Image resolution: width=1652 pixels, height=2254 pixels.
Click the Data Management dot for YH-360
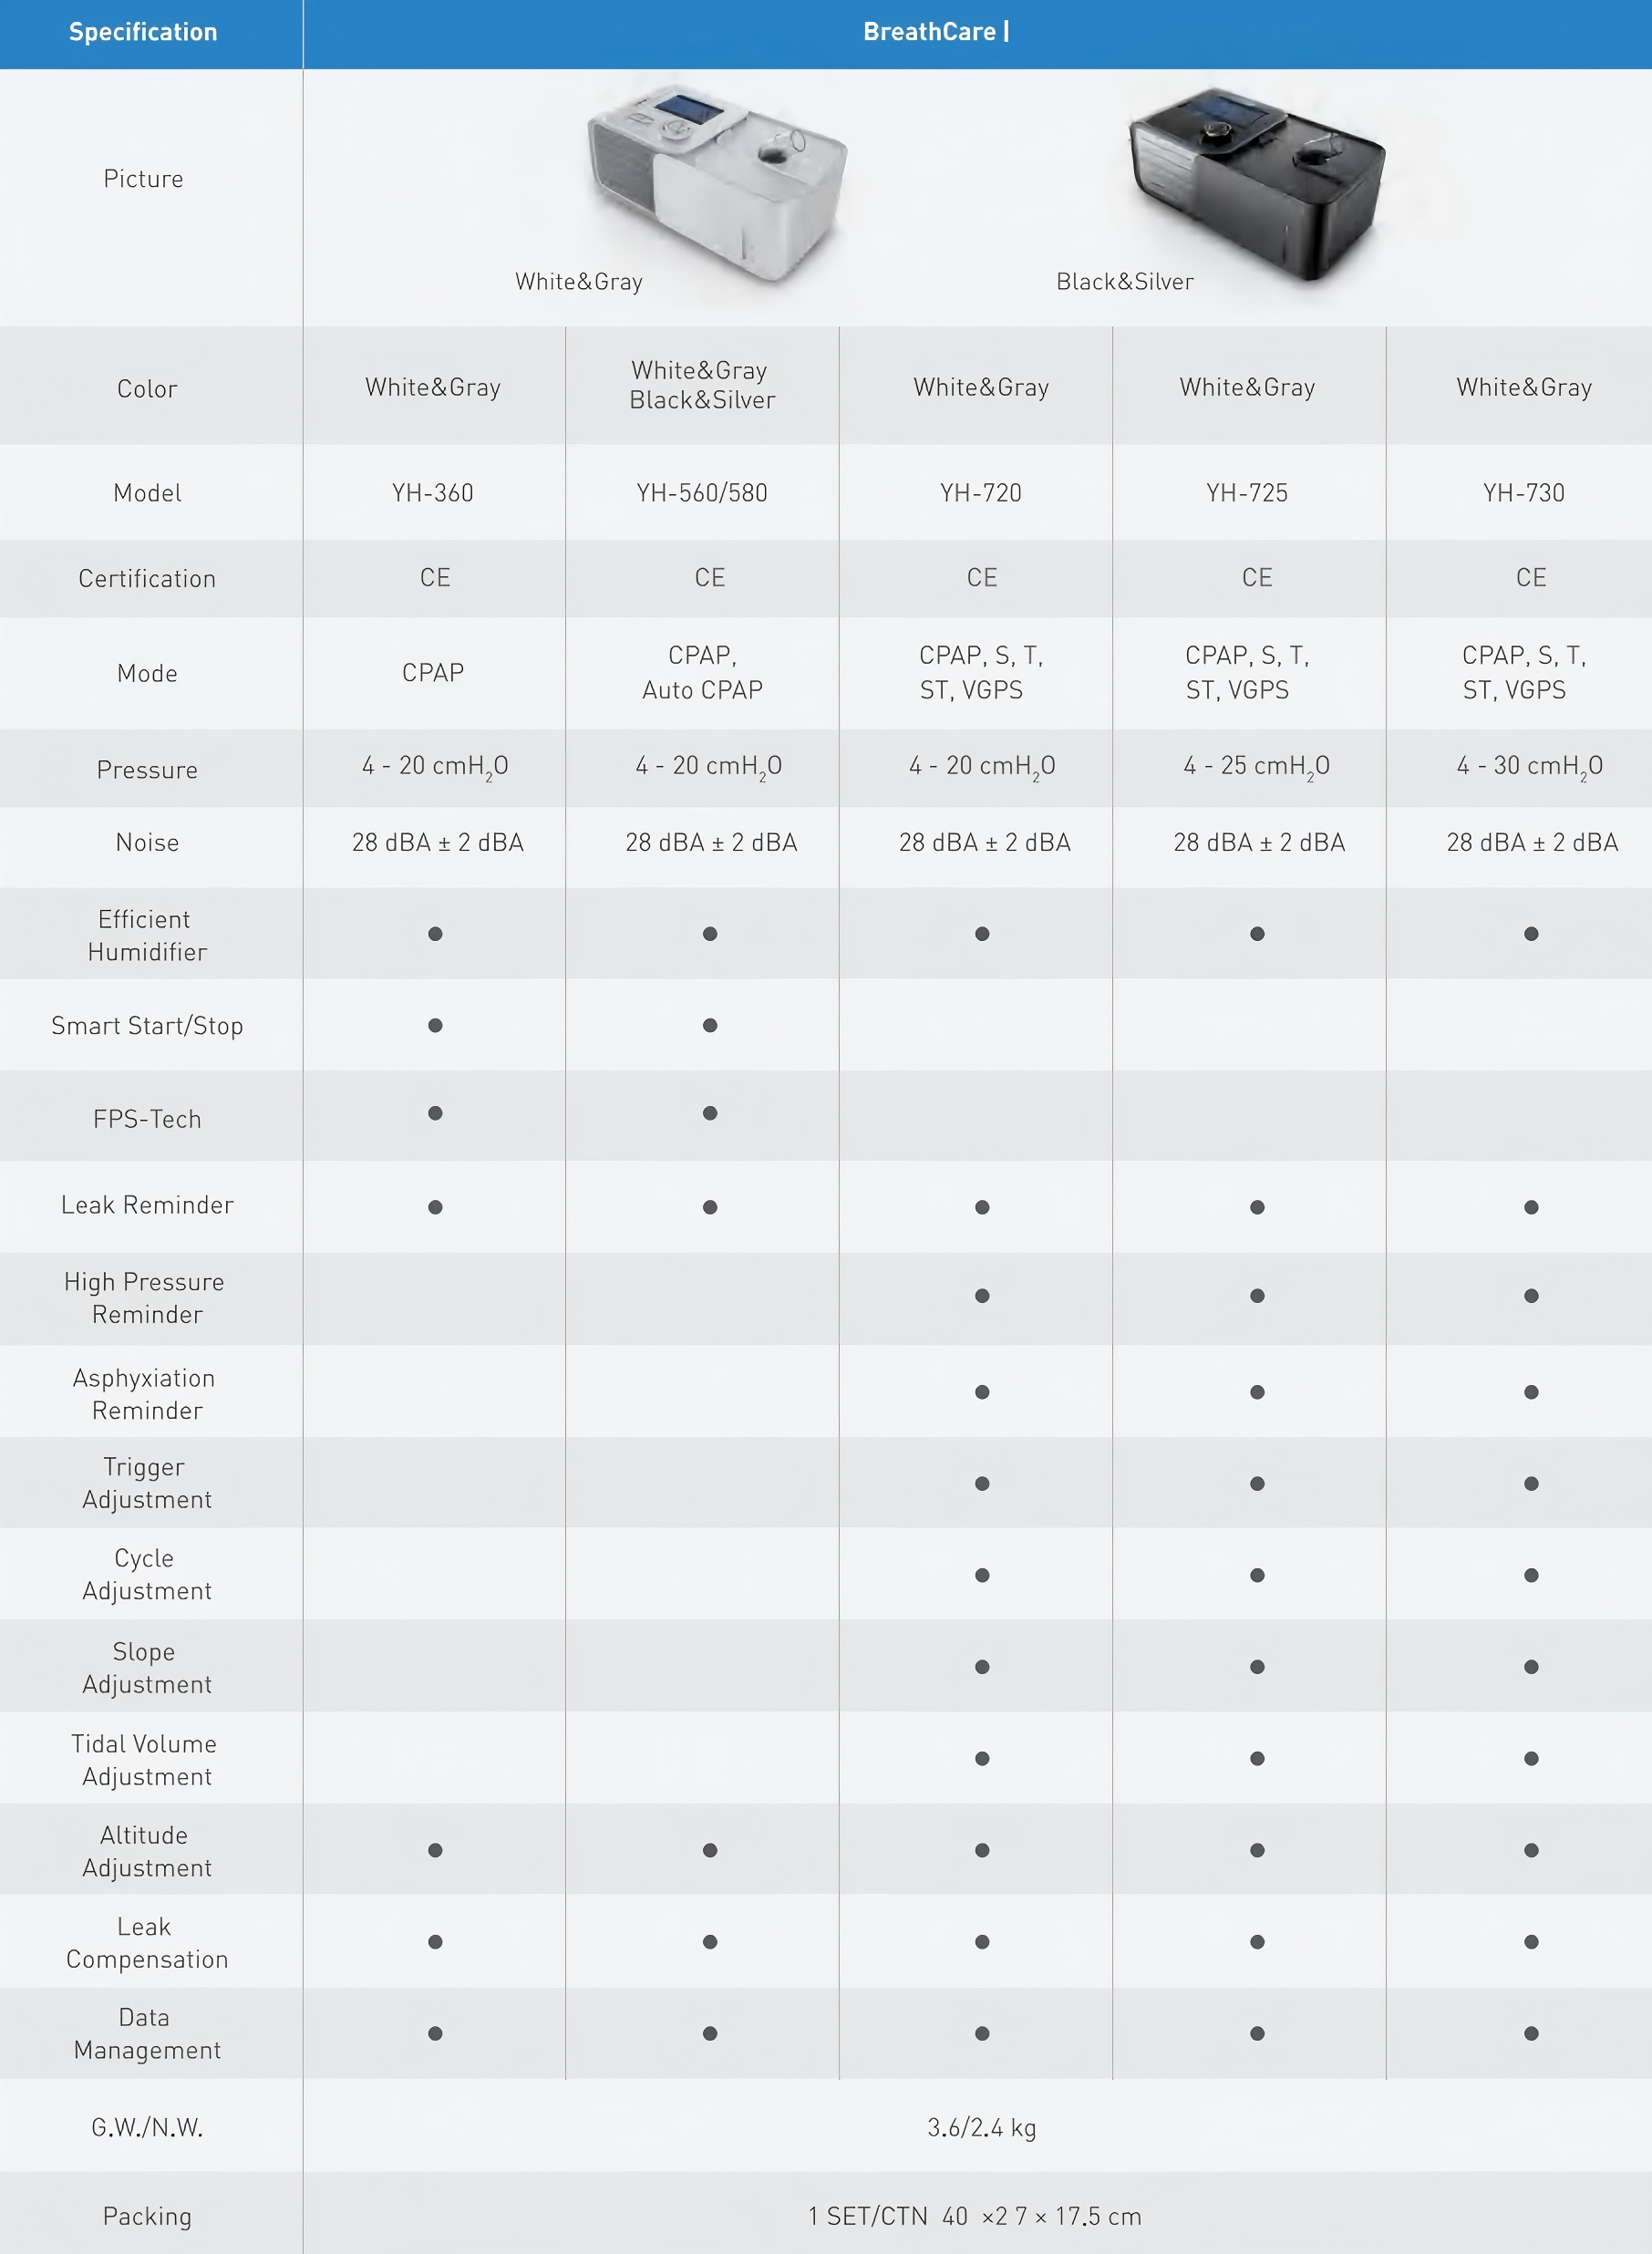coord(435,2033)
